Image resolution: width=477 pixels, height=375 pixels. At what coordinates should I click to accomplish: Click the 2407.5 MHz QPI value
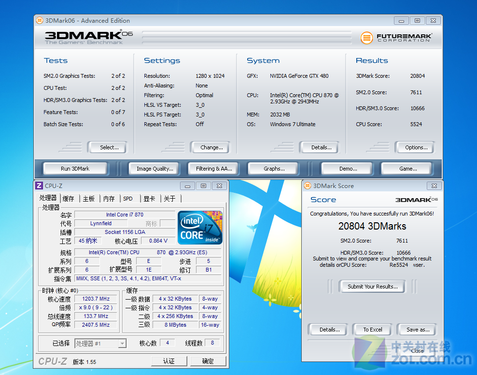96,325
